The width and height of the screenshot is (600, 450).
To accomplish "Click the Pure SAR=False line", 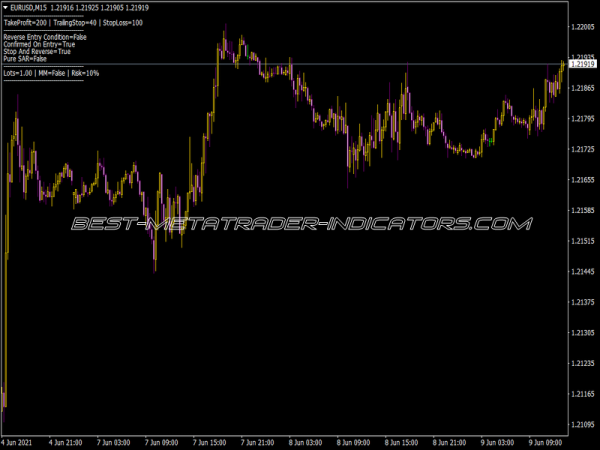I will coord(25,59).
